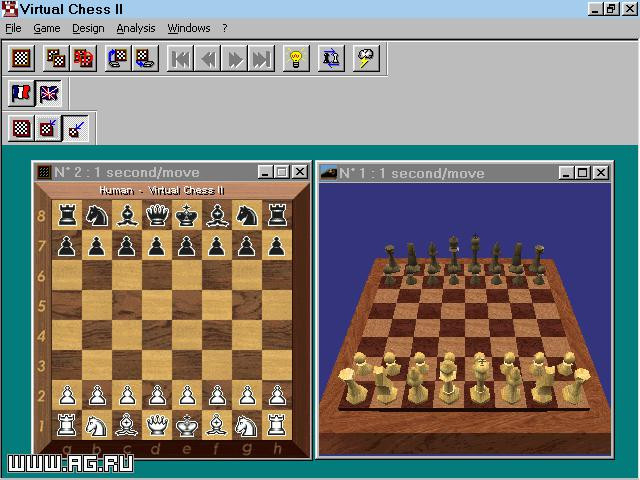Open the Windows menu
Image resolution: width=640 pixels, height=480 pixels.
(189, 28)
